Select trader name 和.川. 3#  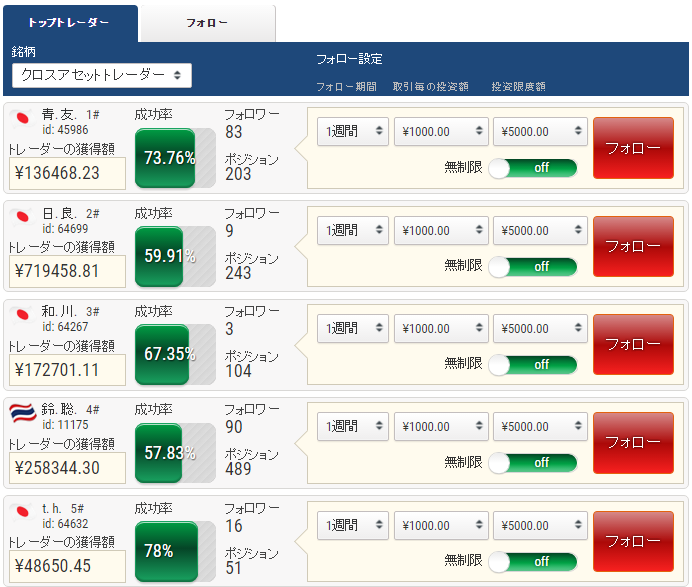71,312
